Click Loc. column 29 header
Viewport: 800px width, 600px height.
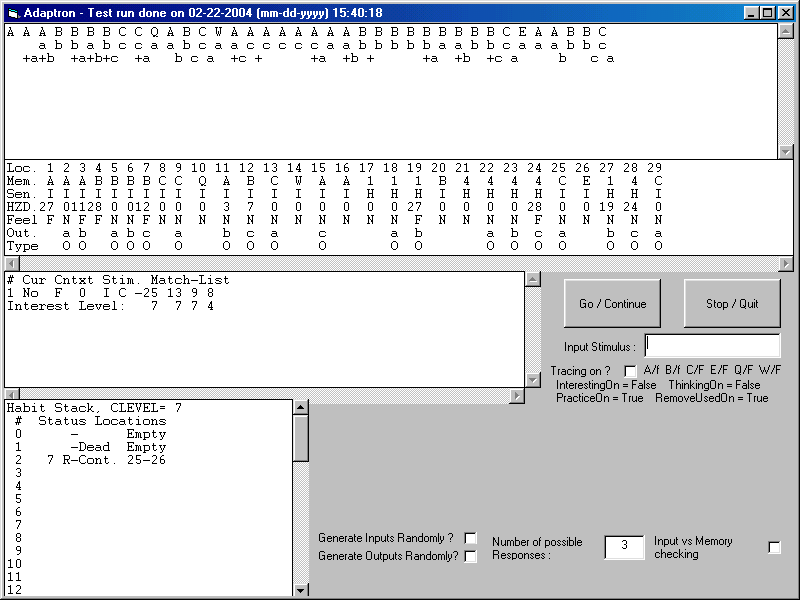pos(655,168)
